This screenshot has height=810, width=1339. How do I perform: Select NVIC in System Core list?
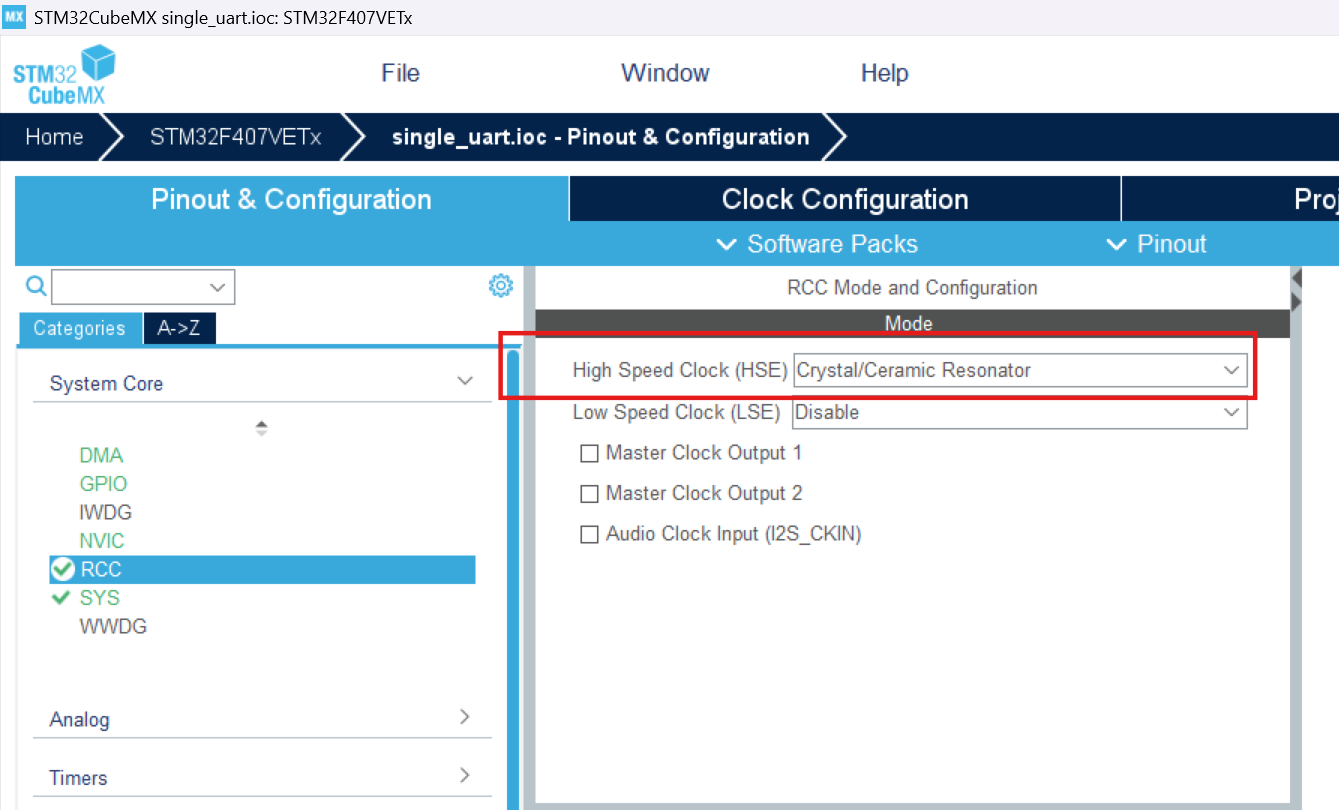tap(102, 541)
